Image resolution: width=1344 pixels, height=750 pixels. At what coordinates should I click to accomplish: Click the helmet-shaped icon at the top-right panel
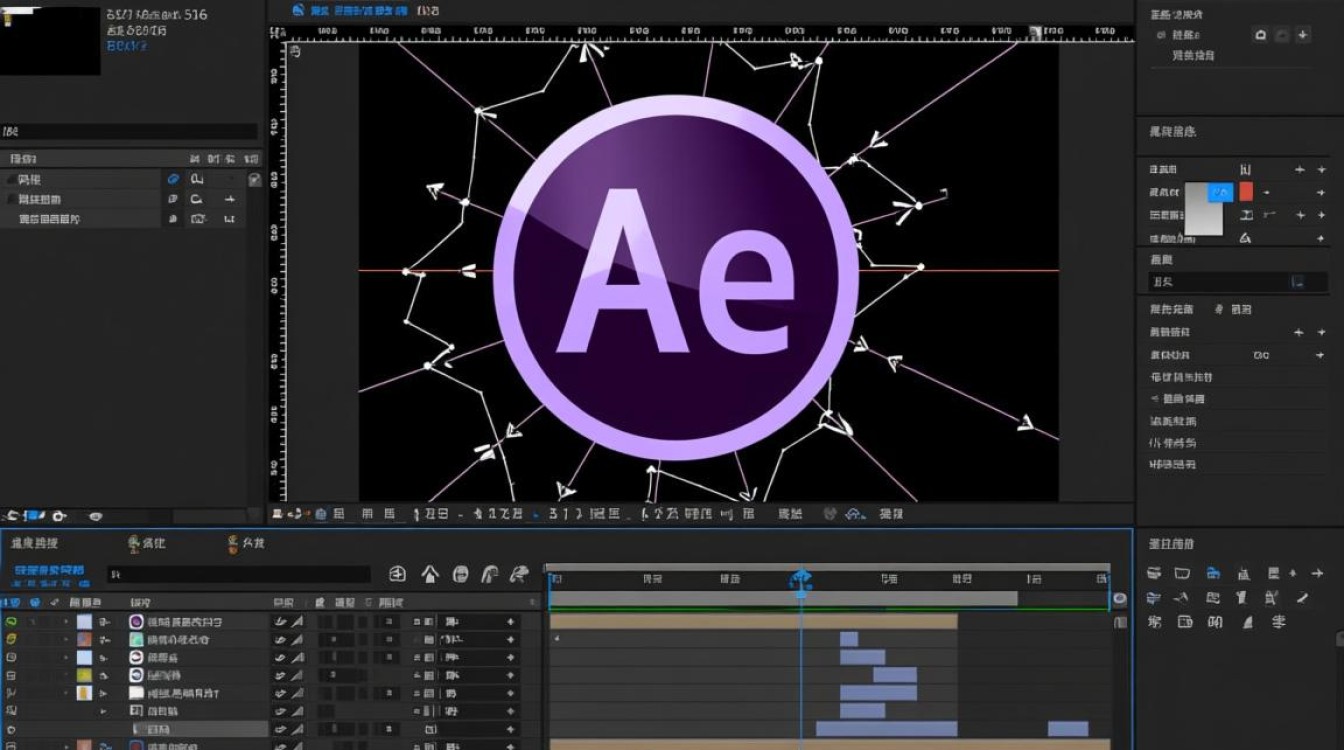pos(1260,35)
